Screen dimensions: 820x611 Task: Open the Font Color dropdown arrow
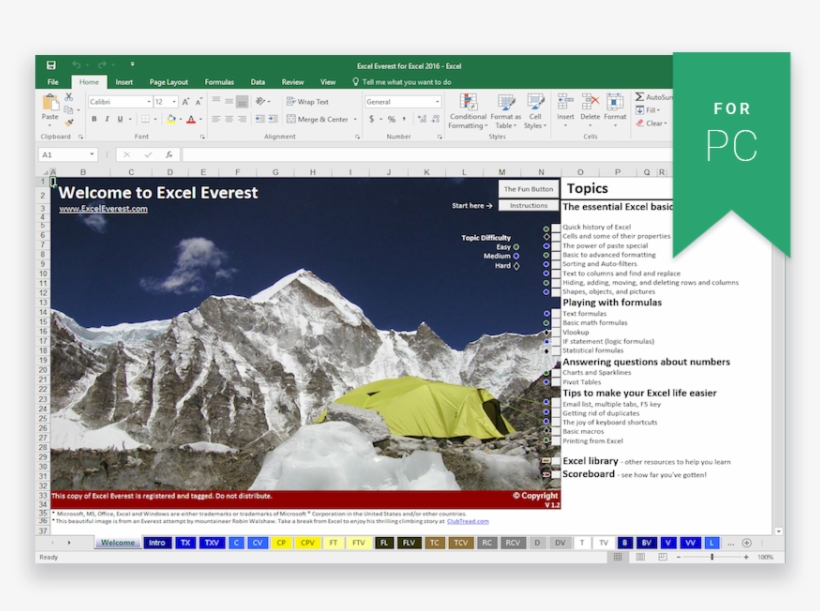click(x=199, y=119)
